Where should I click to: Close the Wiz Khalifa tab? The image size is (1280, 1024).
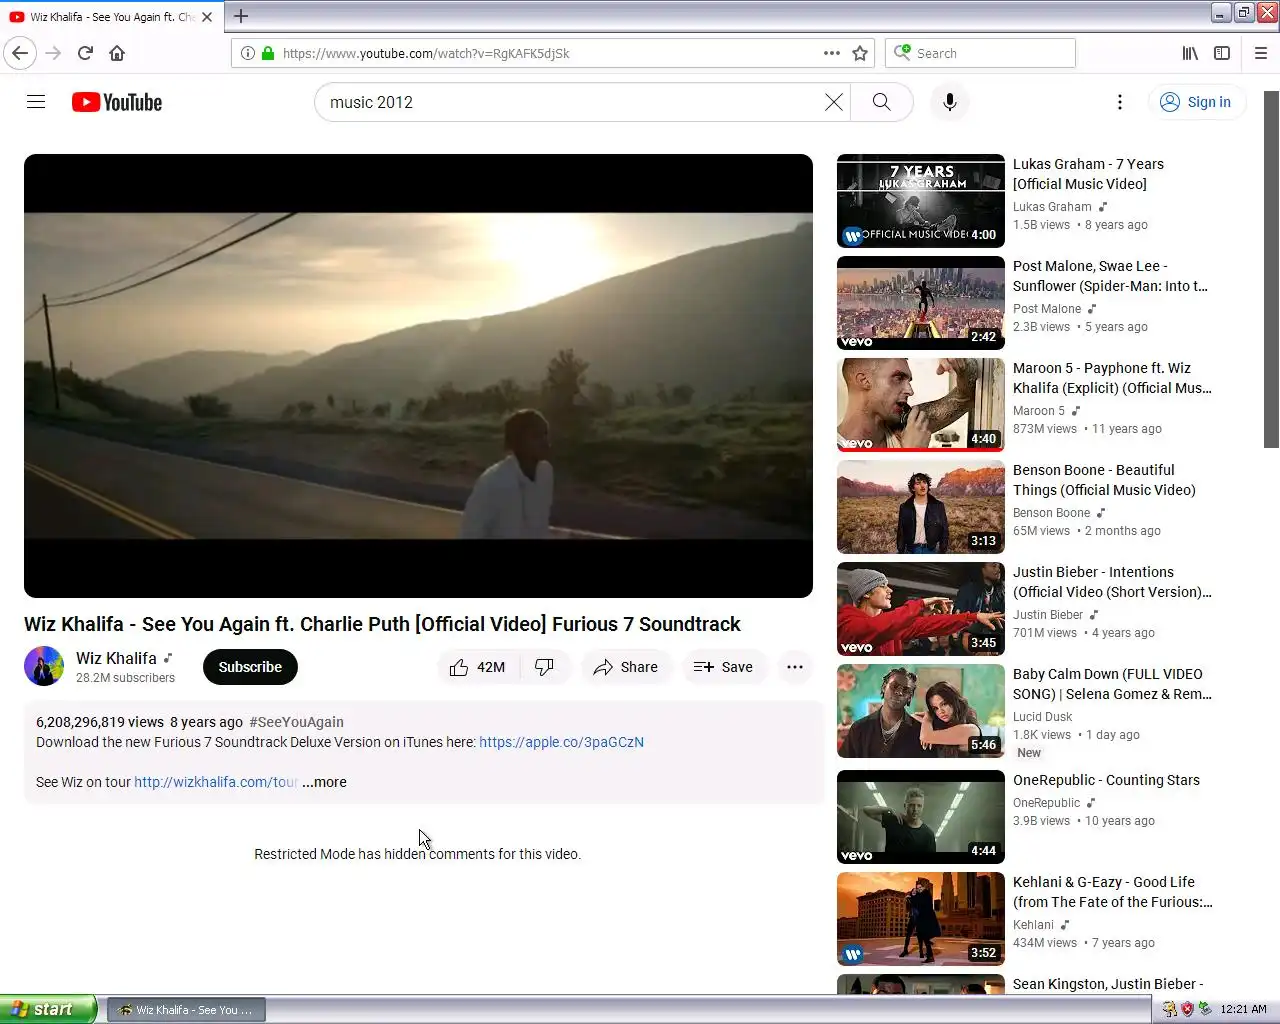(x=207, y=17)
